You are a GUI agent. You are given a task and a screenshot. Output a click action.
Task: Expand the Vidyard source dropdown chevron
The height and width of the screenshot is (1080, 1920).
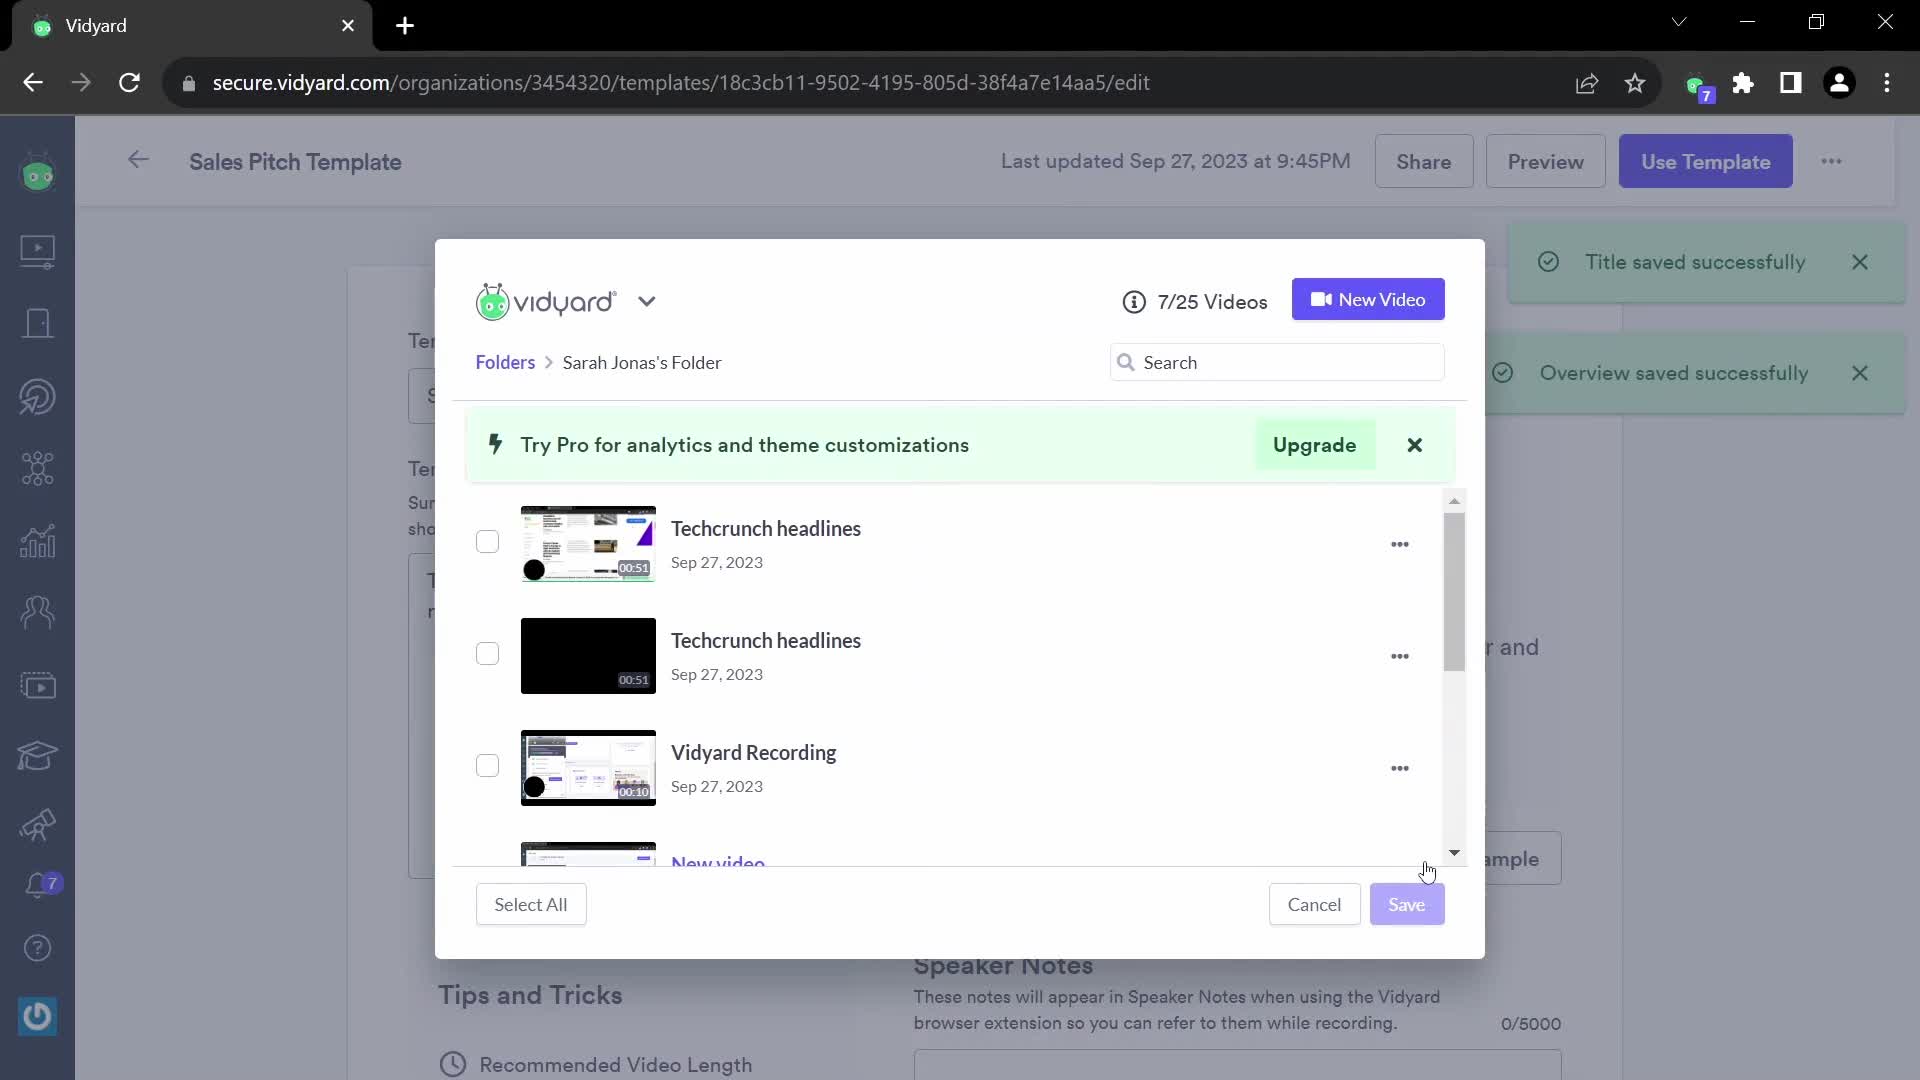pyautogui.click(x=646, y=301)
